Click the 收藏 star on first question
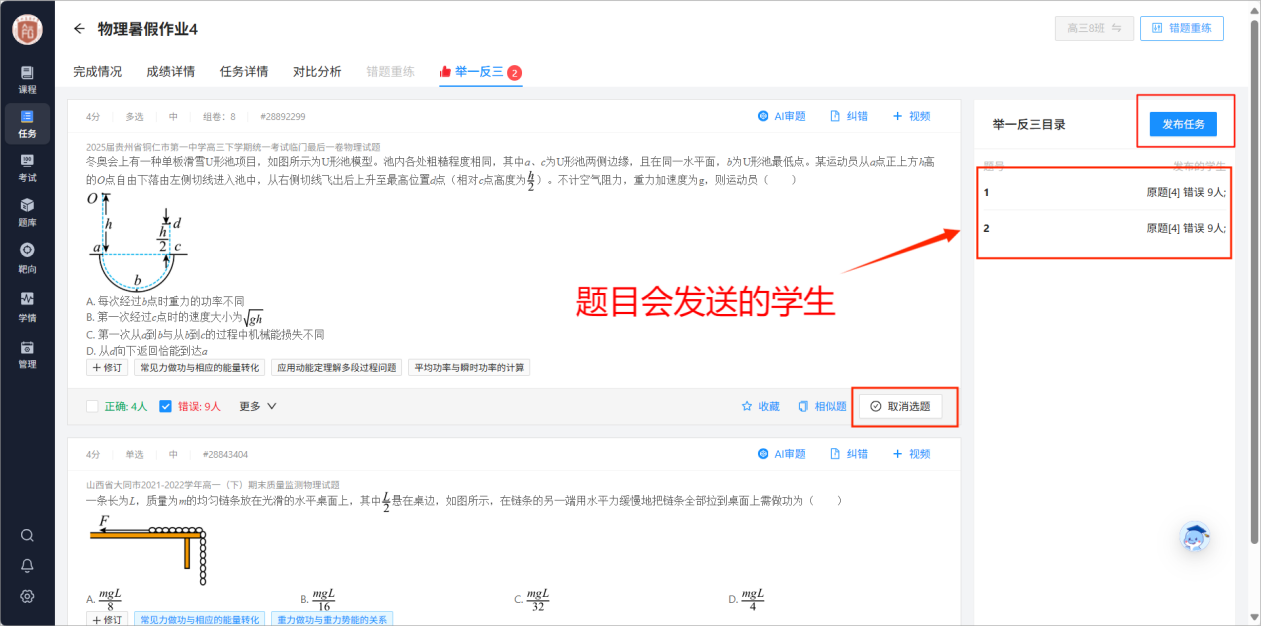 760,406
